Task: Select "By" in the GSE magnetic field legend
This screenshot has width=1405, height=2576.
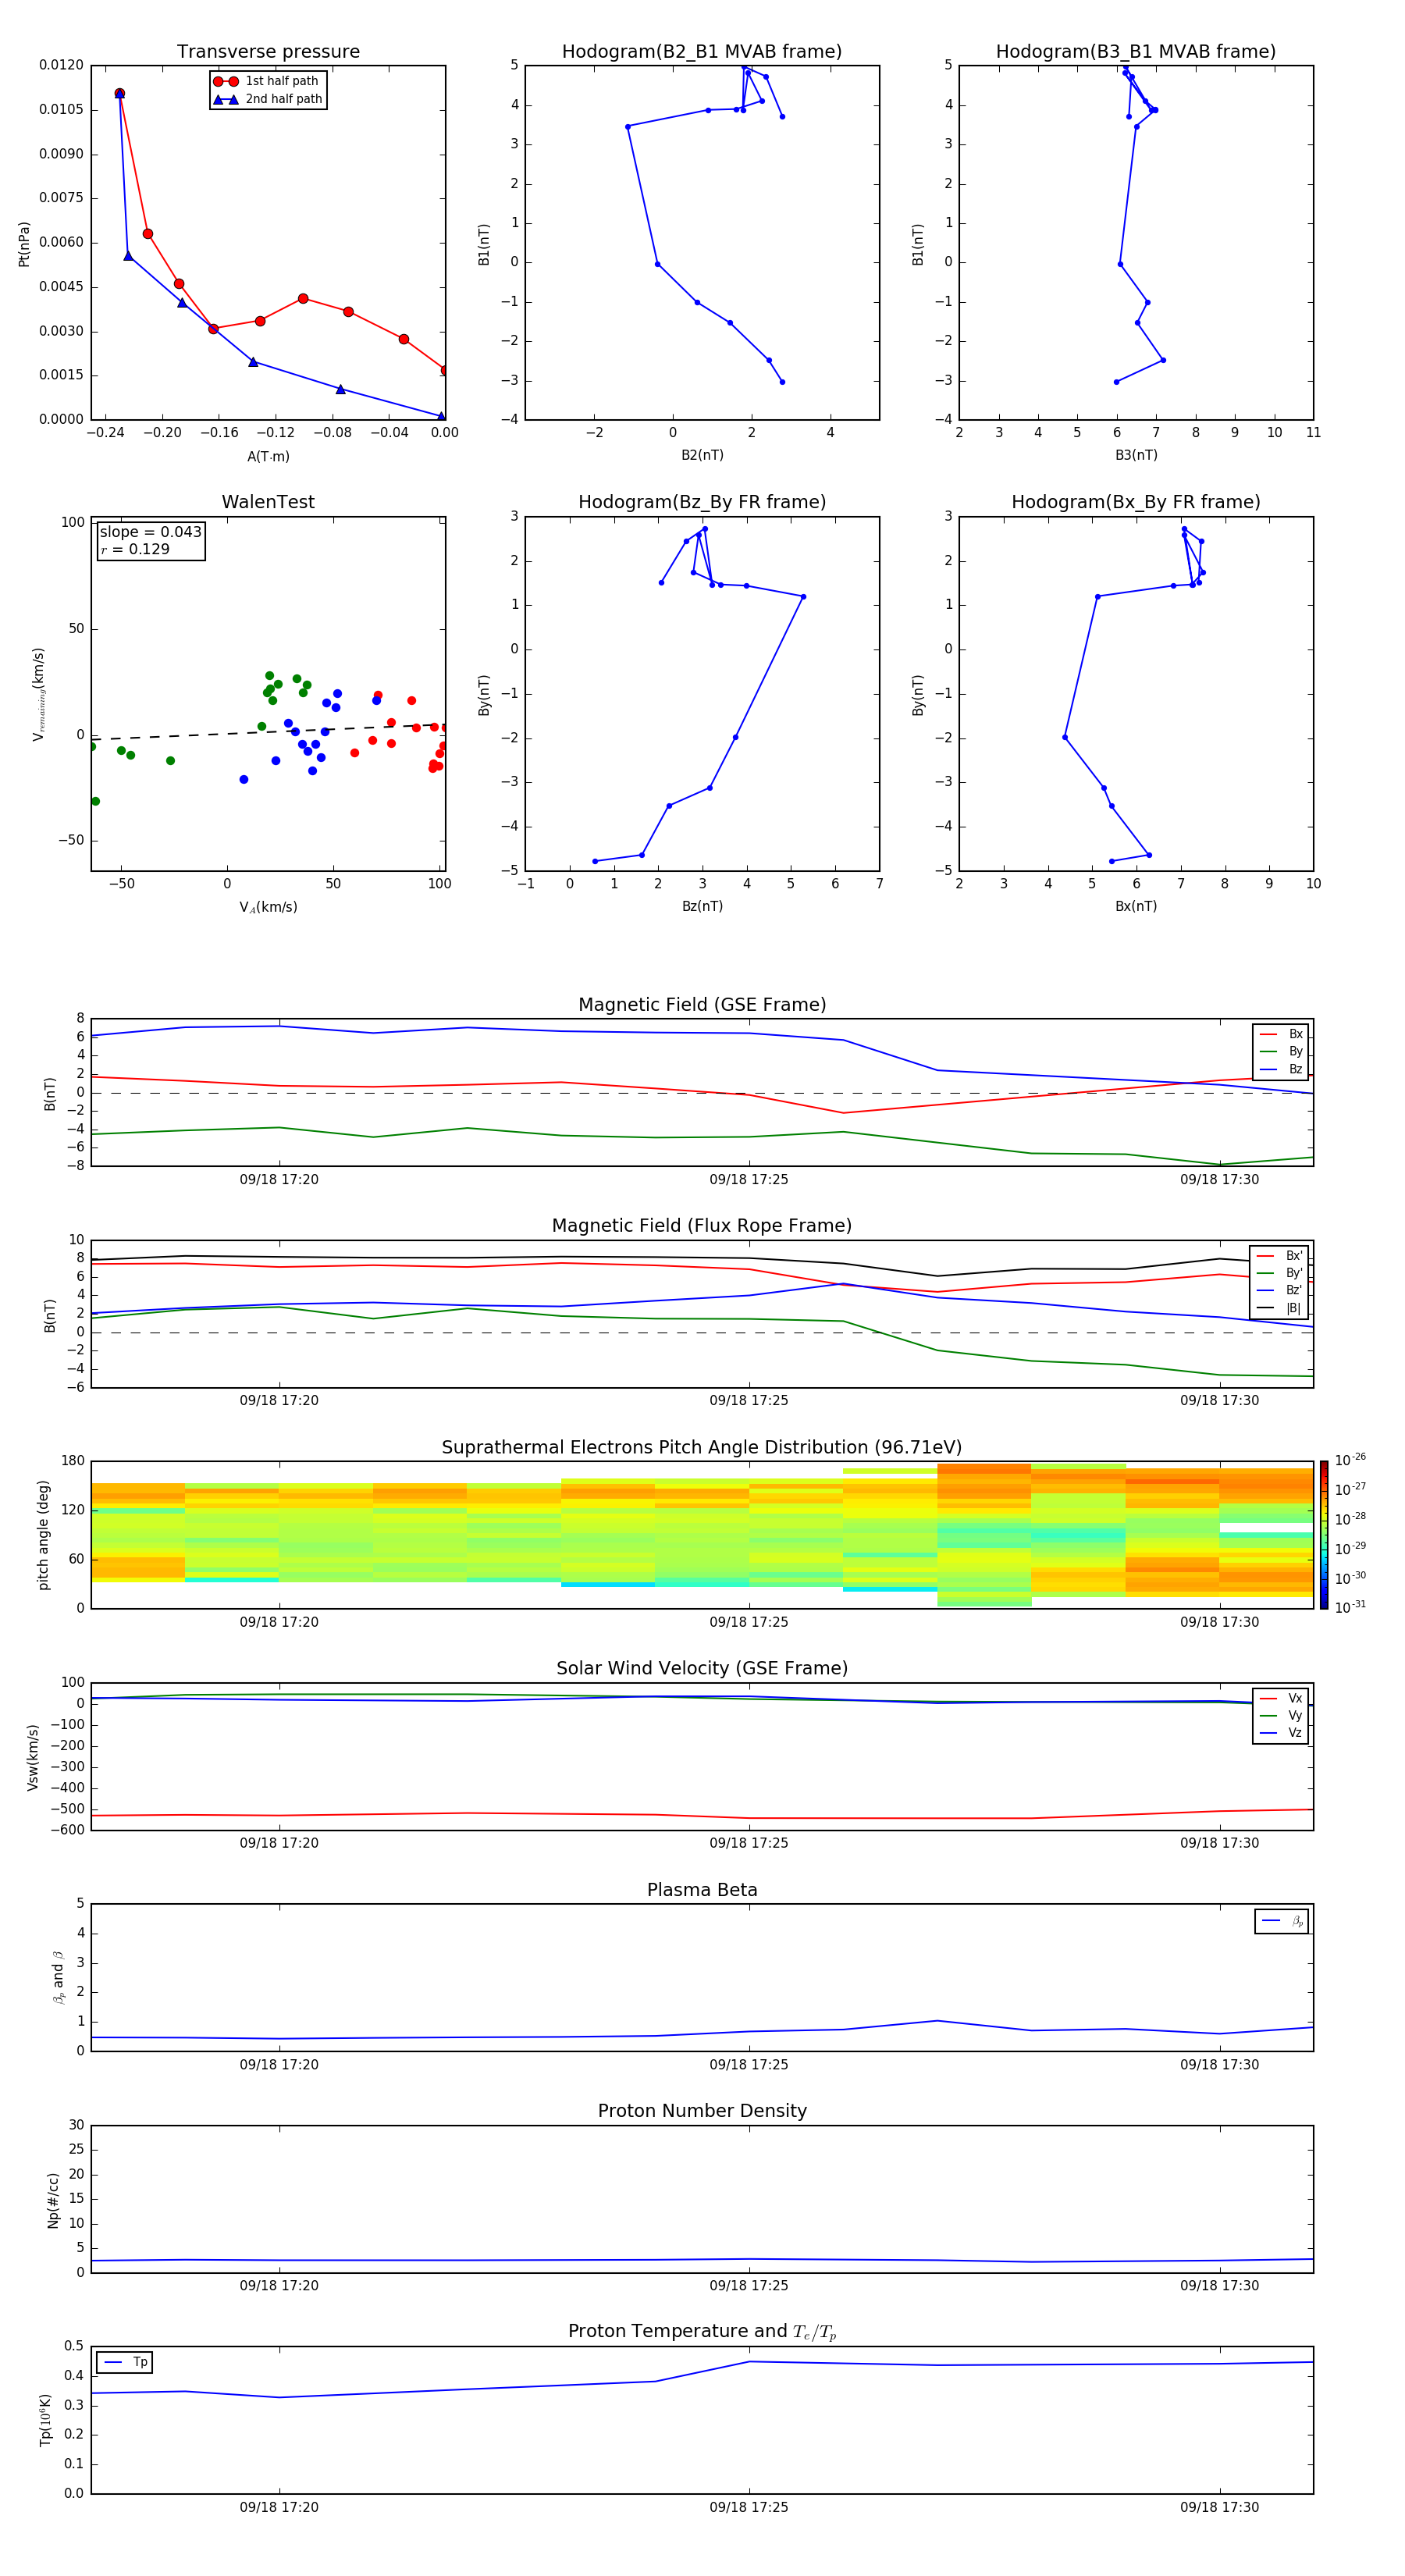Action: tap(1281, 1052)
